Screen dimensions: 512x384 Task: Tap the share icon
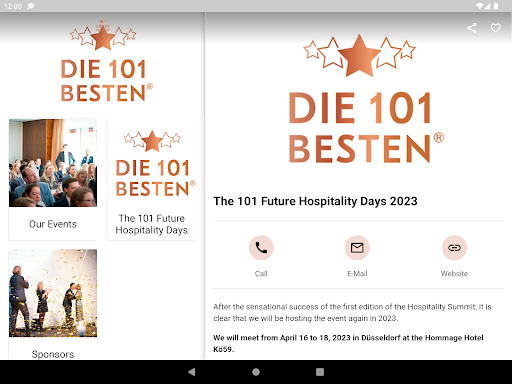point(471,28)
